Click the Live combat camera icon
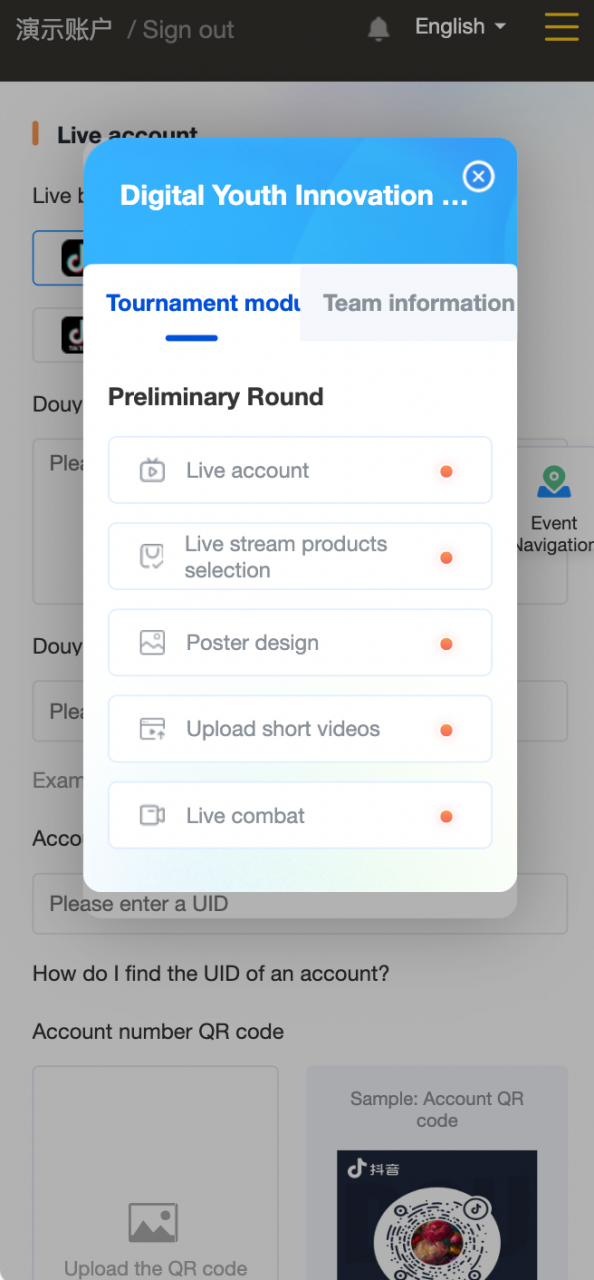The image size is (594, 1280). [152, 815]
